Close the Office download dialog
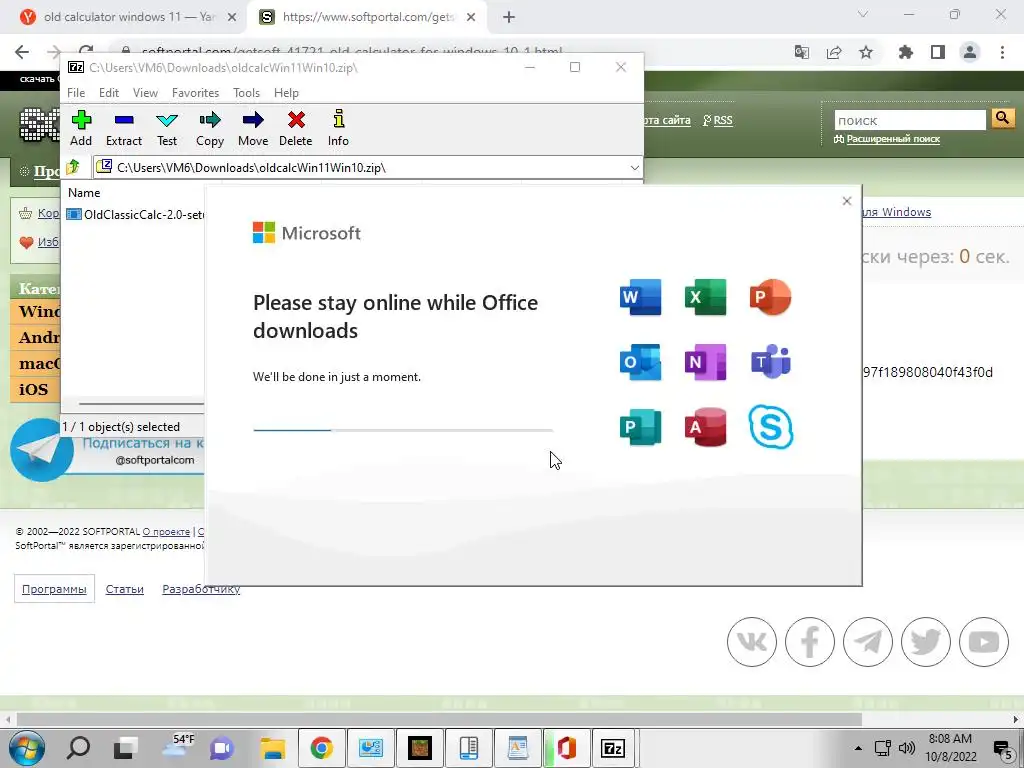Screen dimensions: 1024x768 [x=846, y=201]
